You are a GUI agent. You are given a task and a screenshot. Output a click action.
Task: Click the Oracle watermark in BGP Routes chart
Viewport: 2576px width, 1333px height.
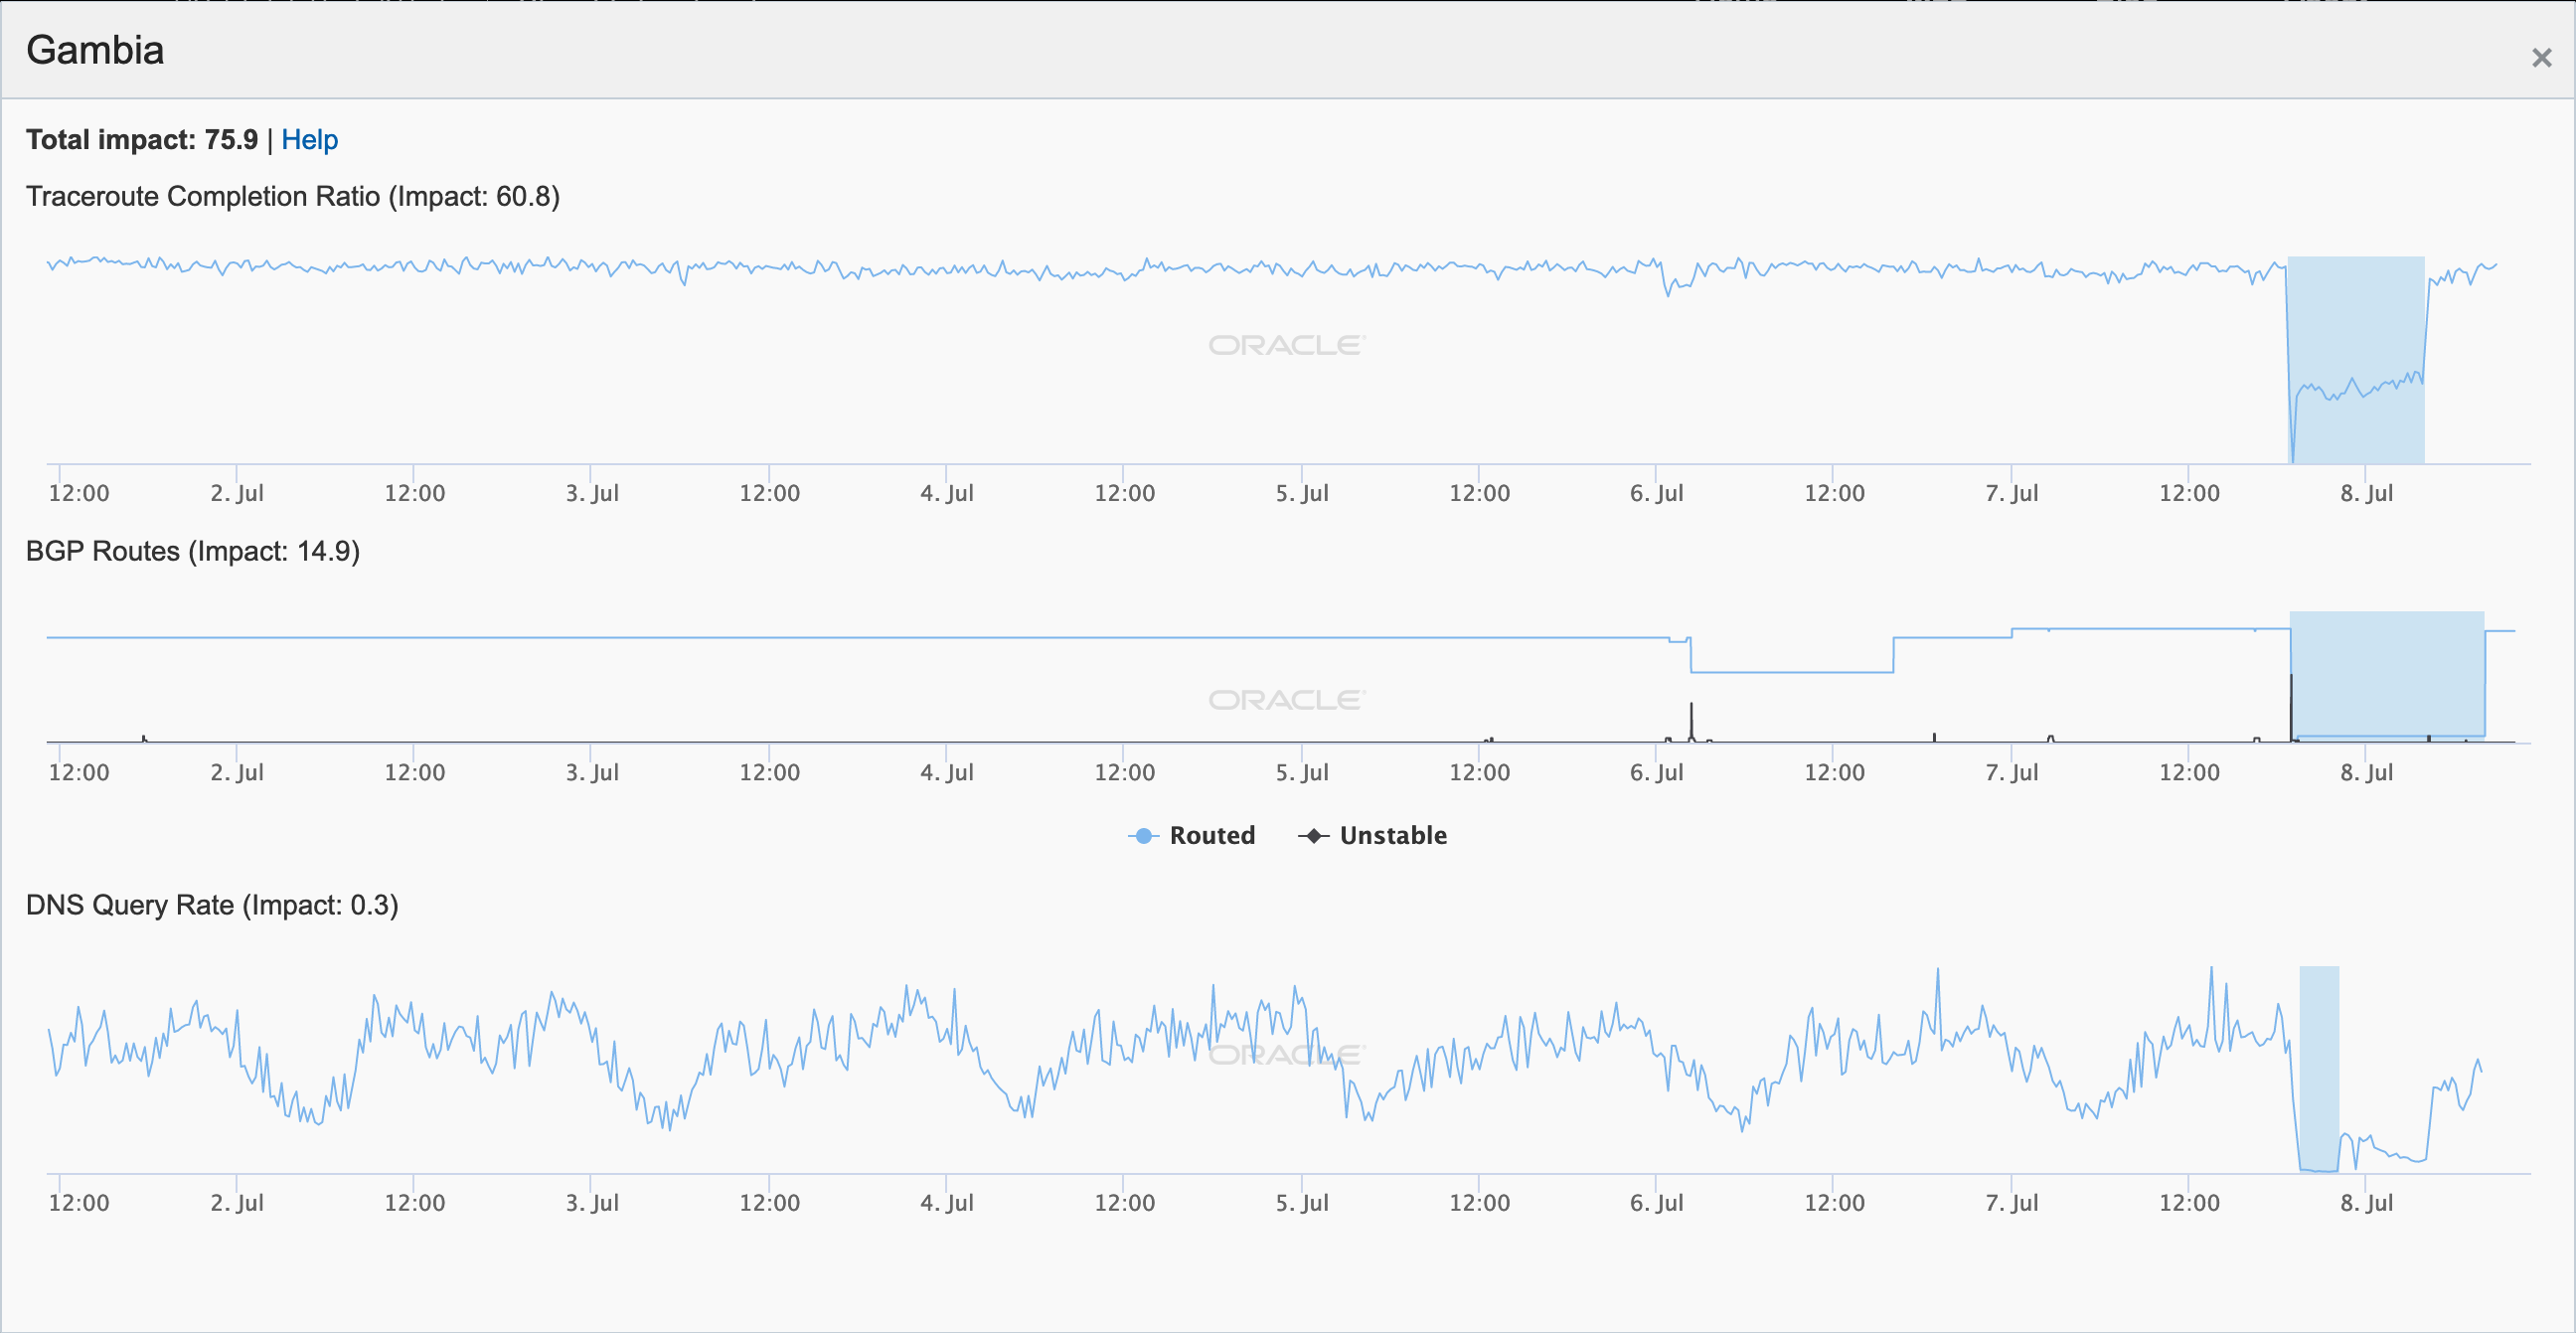pos(1286,700)
